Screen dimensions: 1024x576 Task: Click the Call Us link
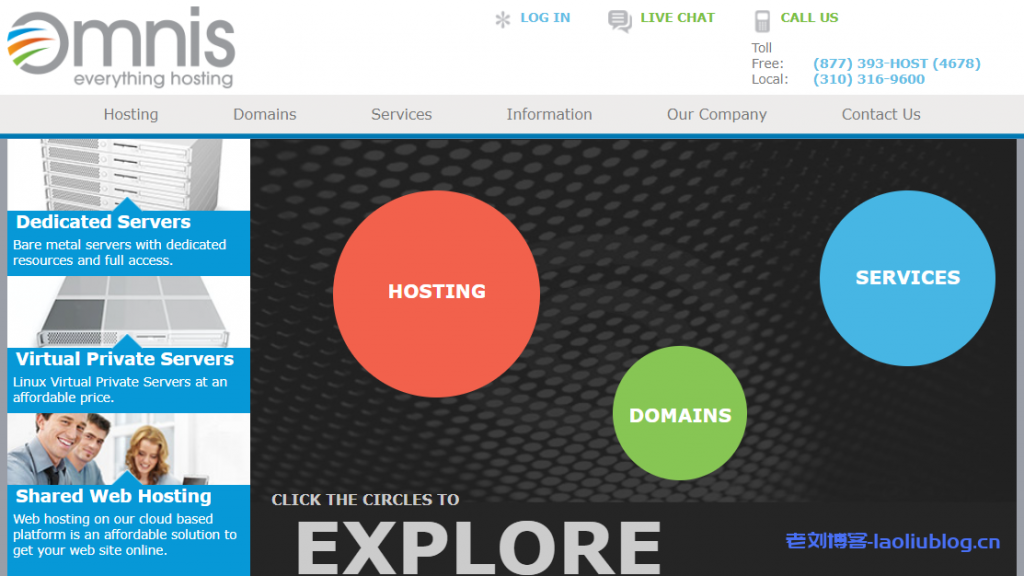pyautogui.click(x=809, y=18)
